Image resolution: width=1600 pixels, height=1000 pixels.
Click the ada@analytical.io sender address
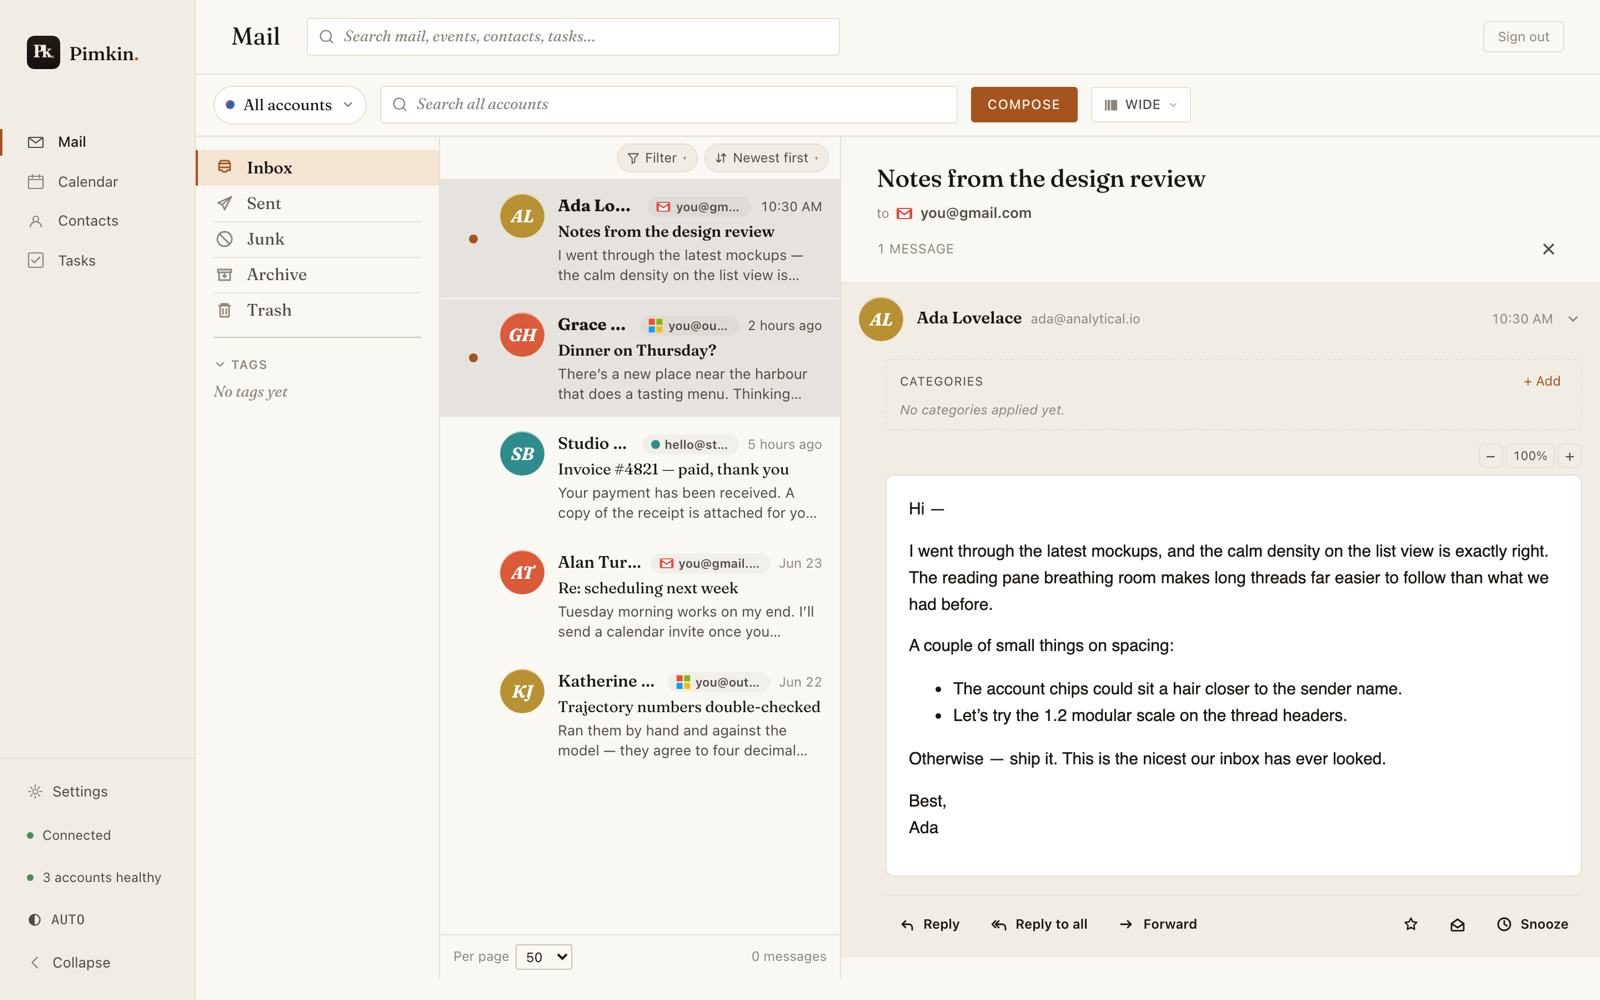(1085, 319)
